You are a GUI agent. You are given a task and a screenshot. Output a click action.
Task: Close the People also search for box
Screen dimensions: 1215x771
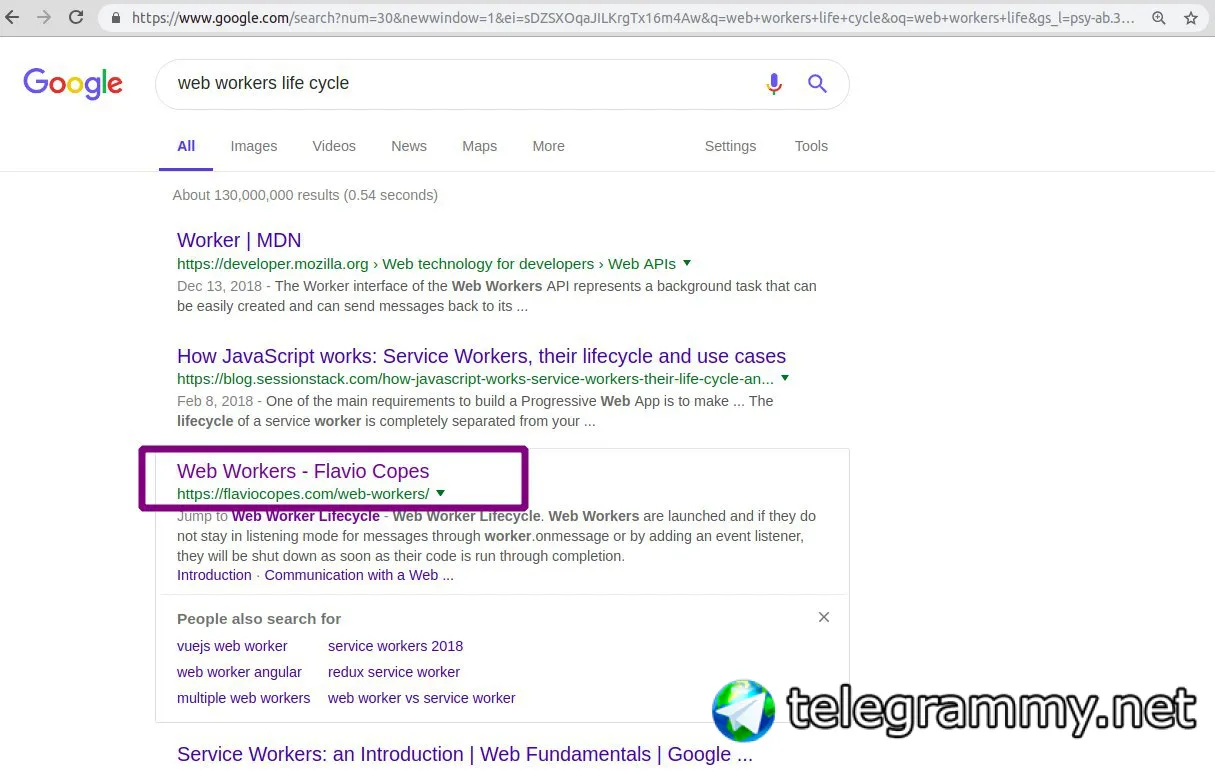824,617
